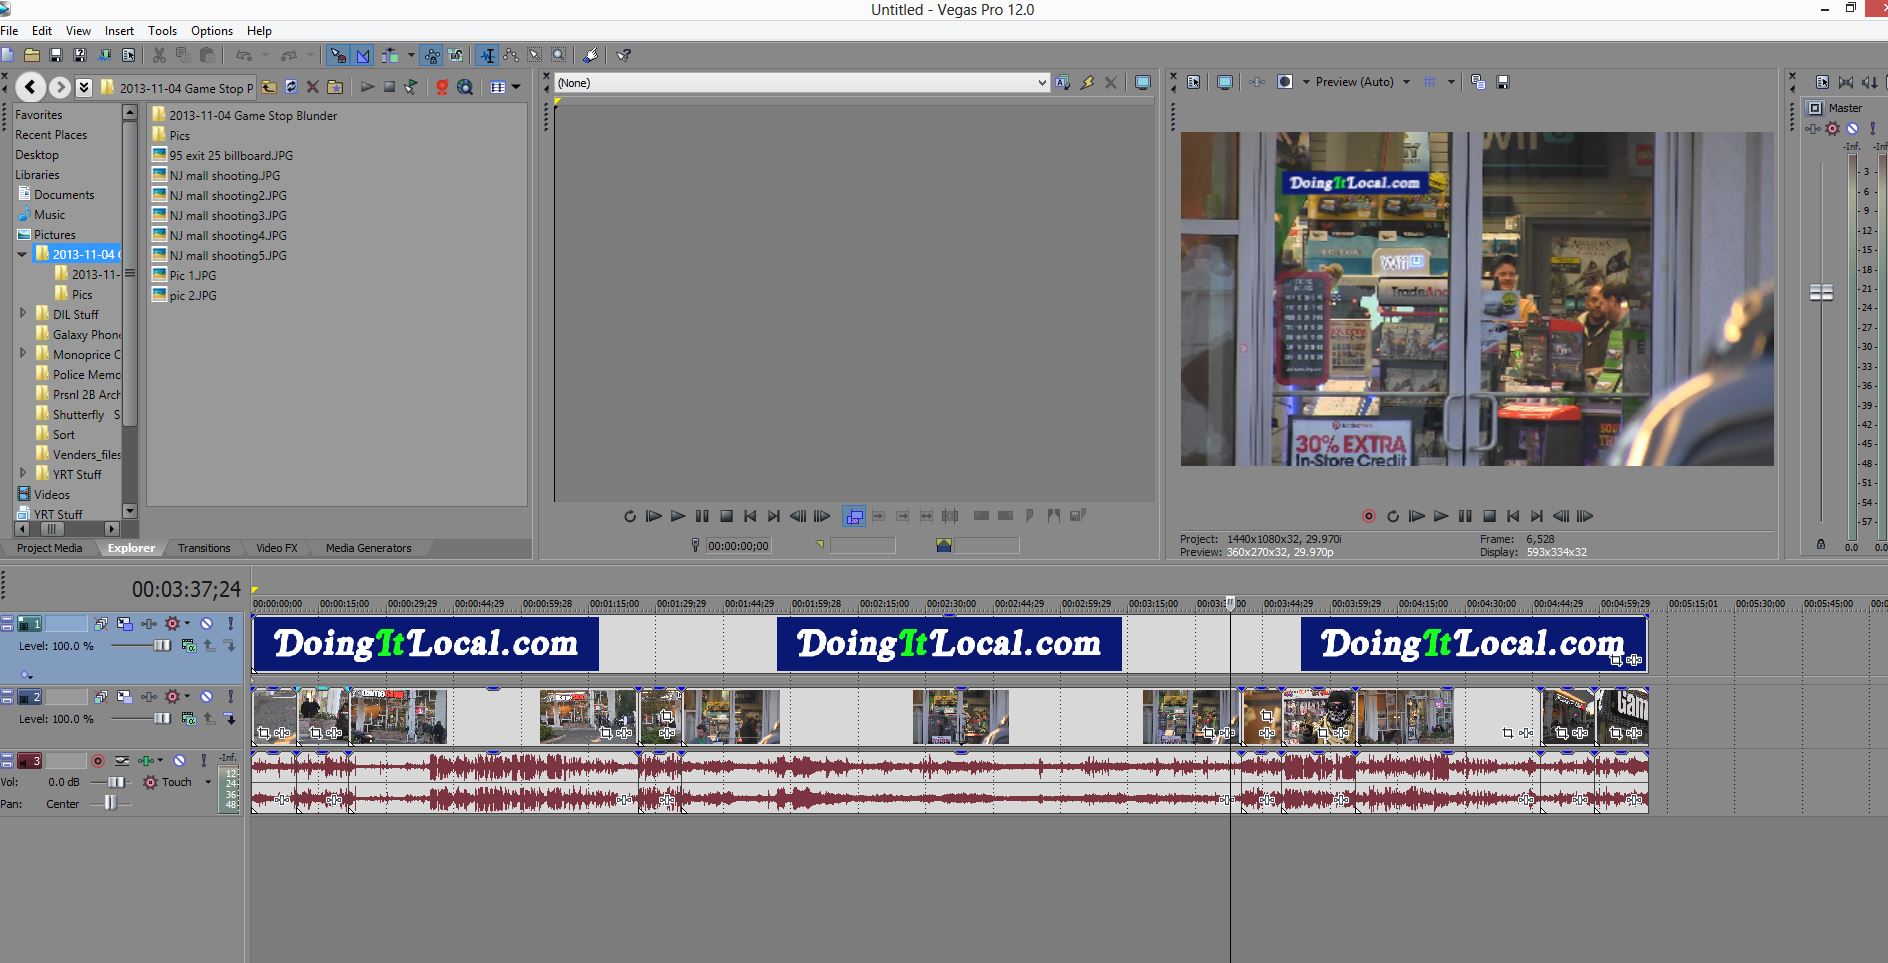Click the last DoingItLocal.com clip on track 1

pyautogui.click(x=1472, y=644)
